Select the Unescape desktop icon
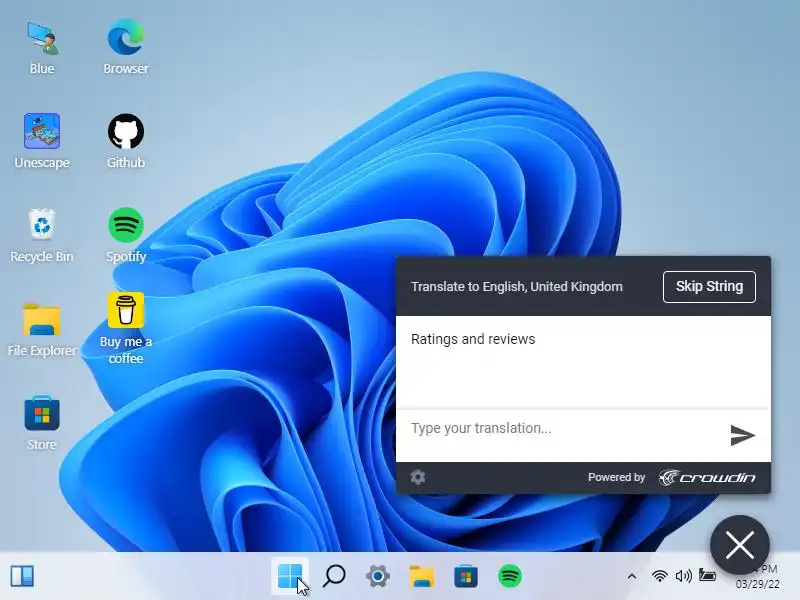 point(42,141)
